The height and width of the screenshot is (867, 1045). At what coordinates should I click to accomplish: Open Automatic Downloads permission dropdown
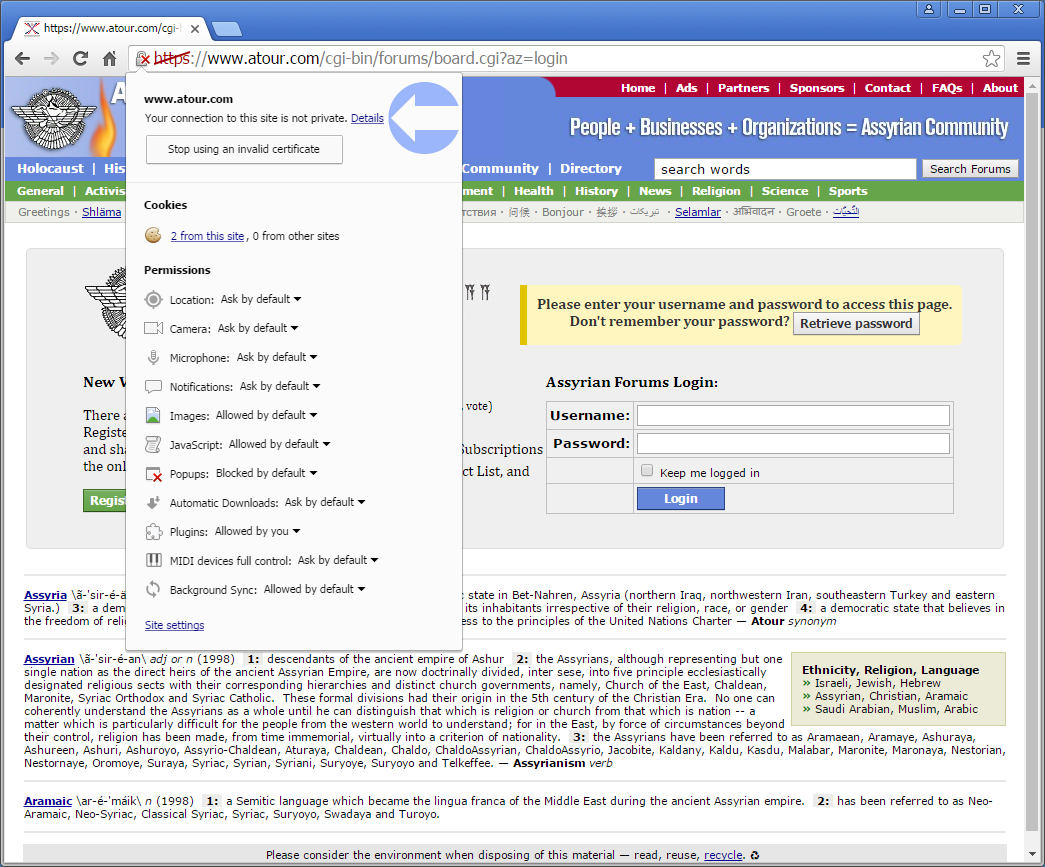[x=325, y=502]
